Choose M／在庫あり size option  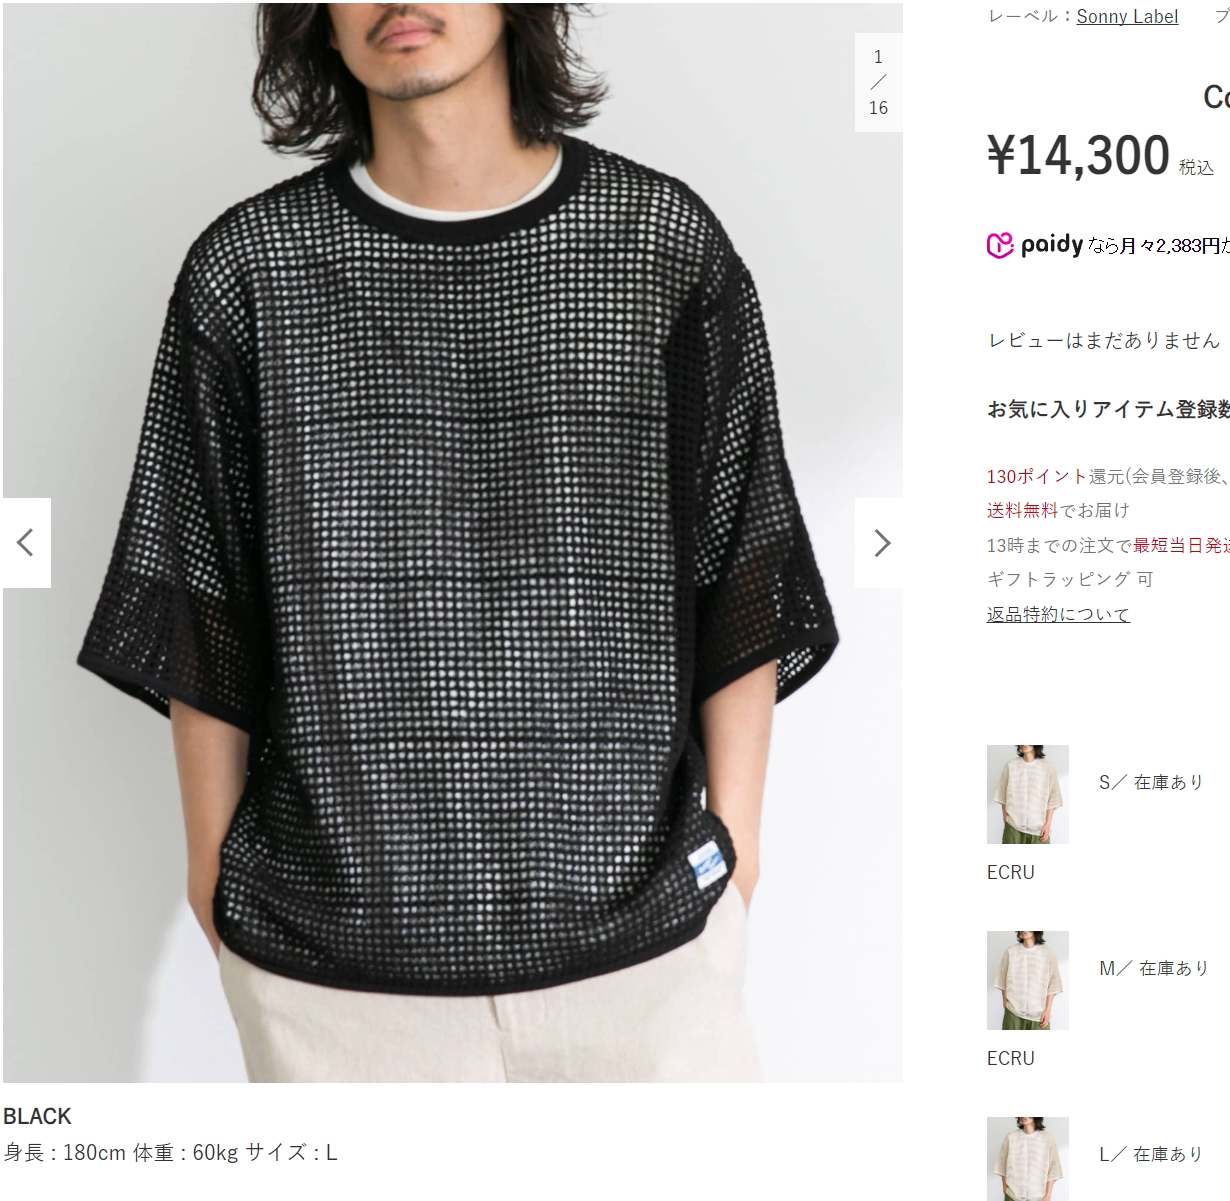coord(1154,968)
